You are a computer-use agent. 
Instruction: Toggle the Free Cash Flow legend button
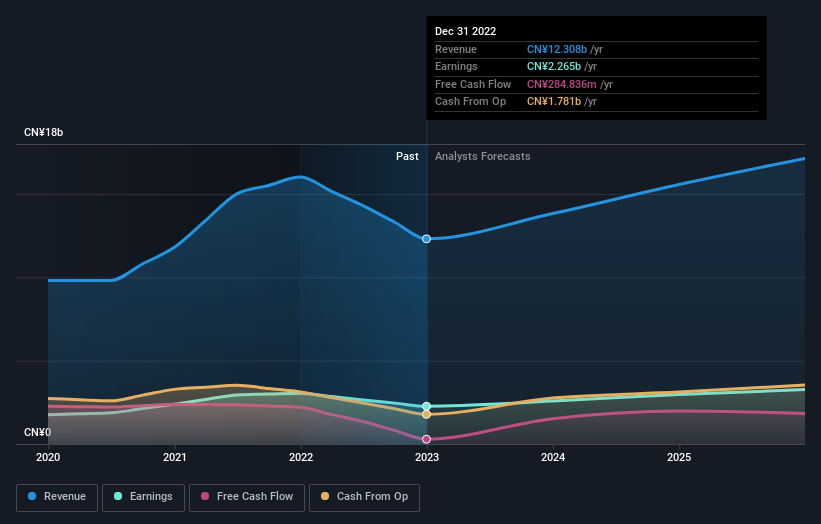[x=247, y=497]
